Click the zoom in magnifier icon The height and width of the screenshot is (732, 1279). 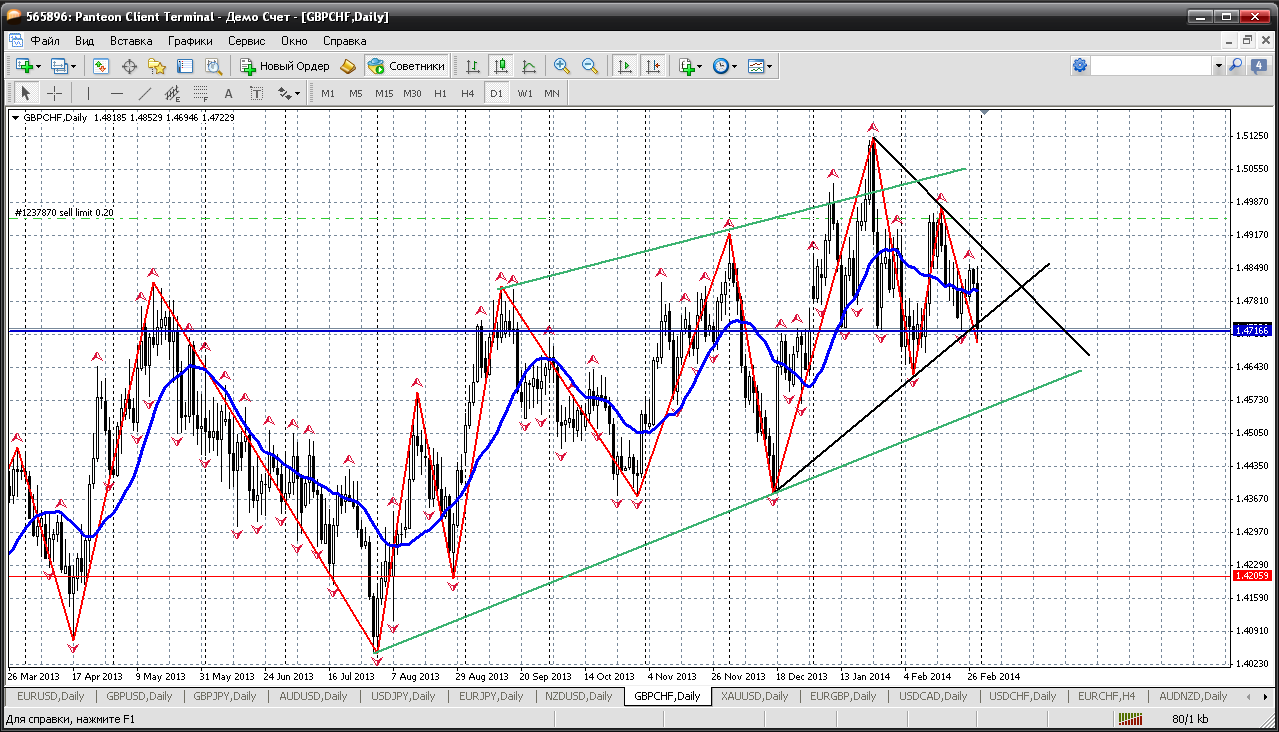tap(562, 66)
